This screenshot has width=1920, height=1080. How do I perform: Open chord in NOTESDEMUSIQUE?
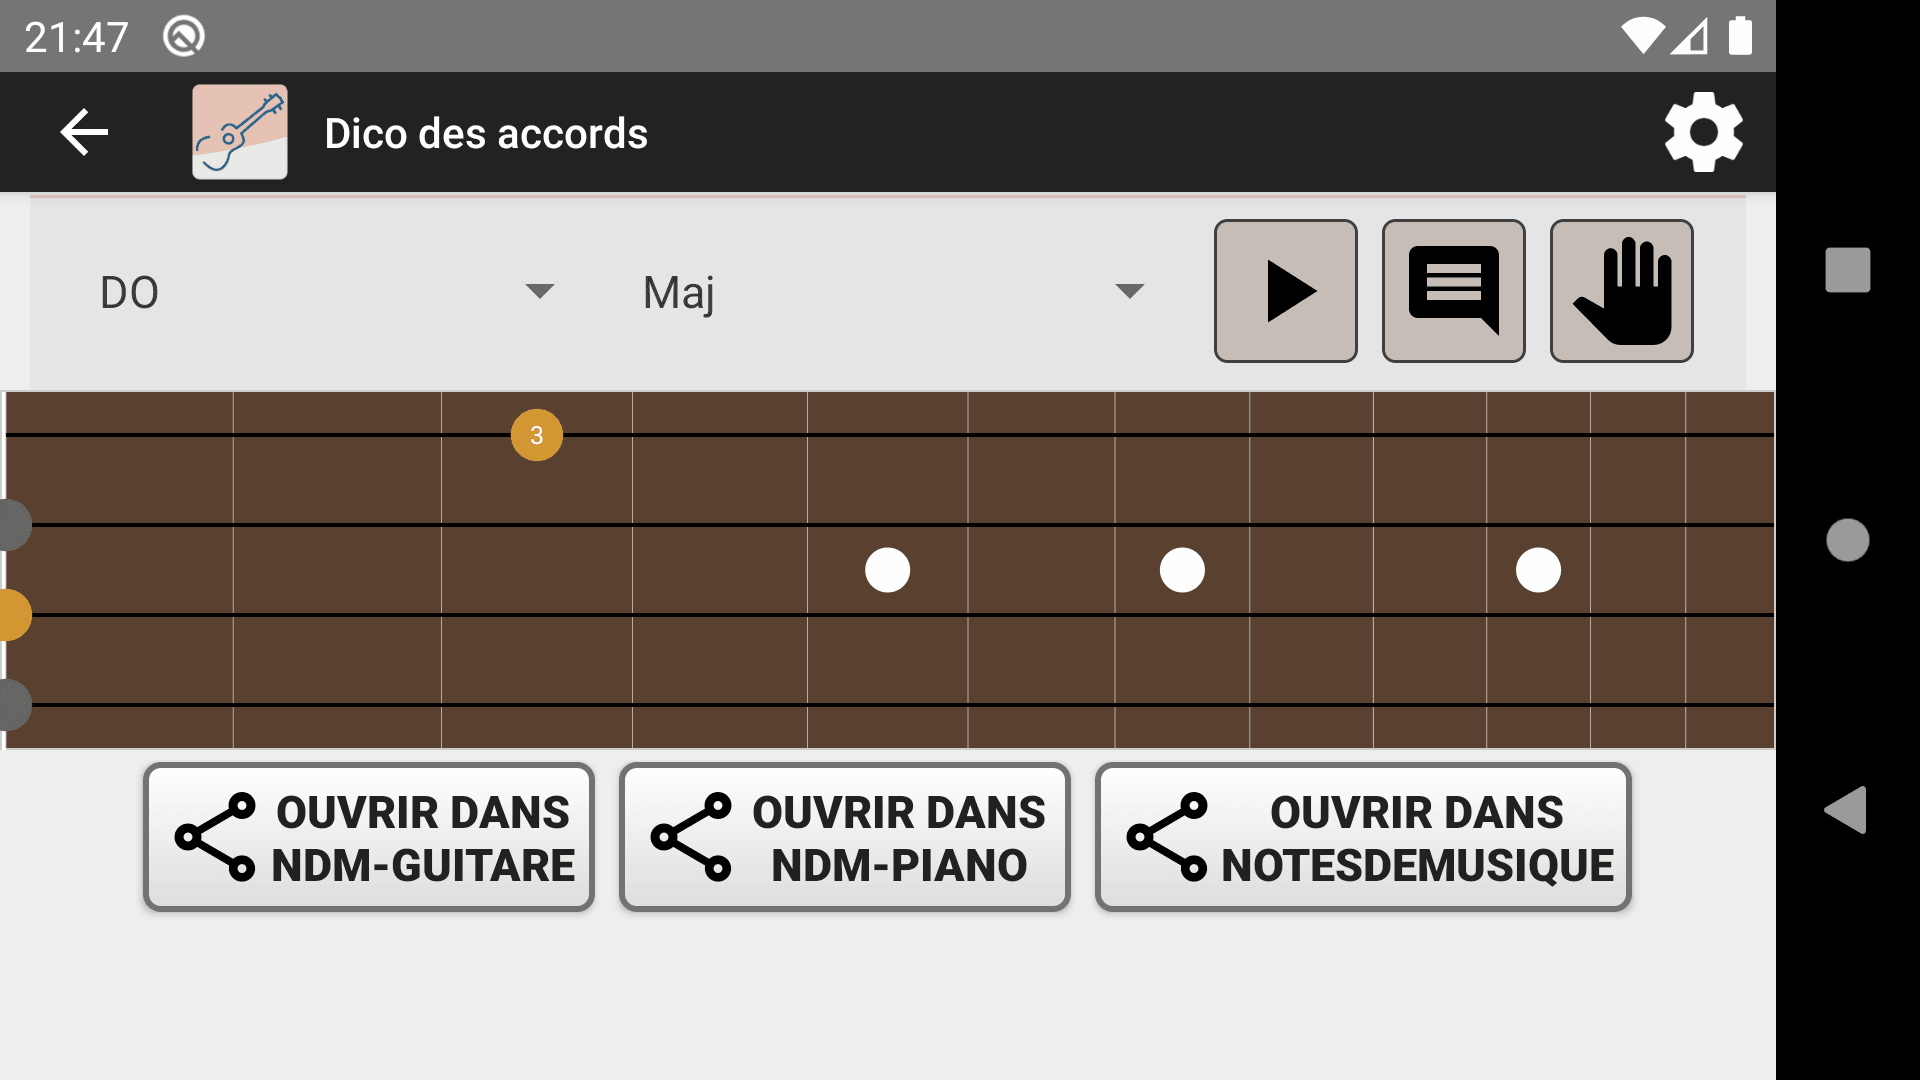tap(1363, 838)
